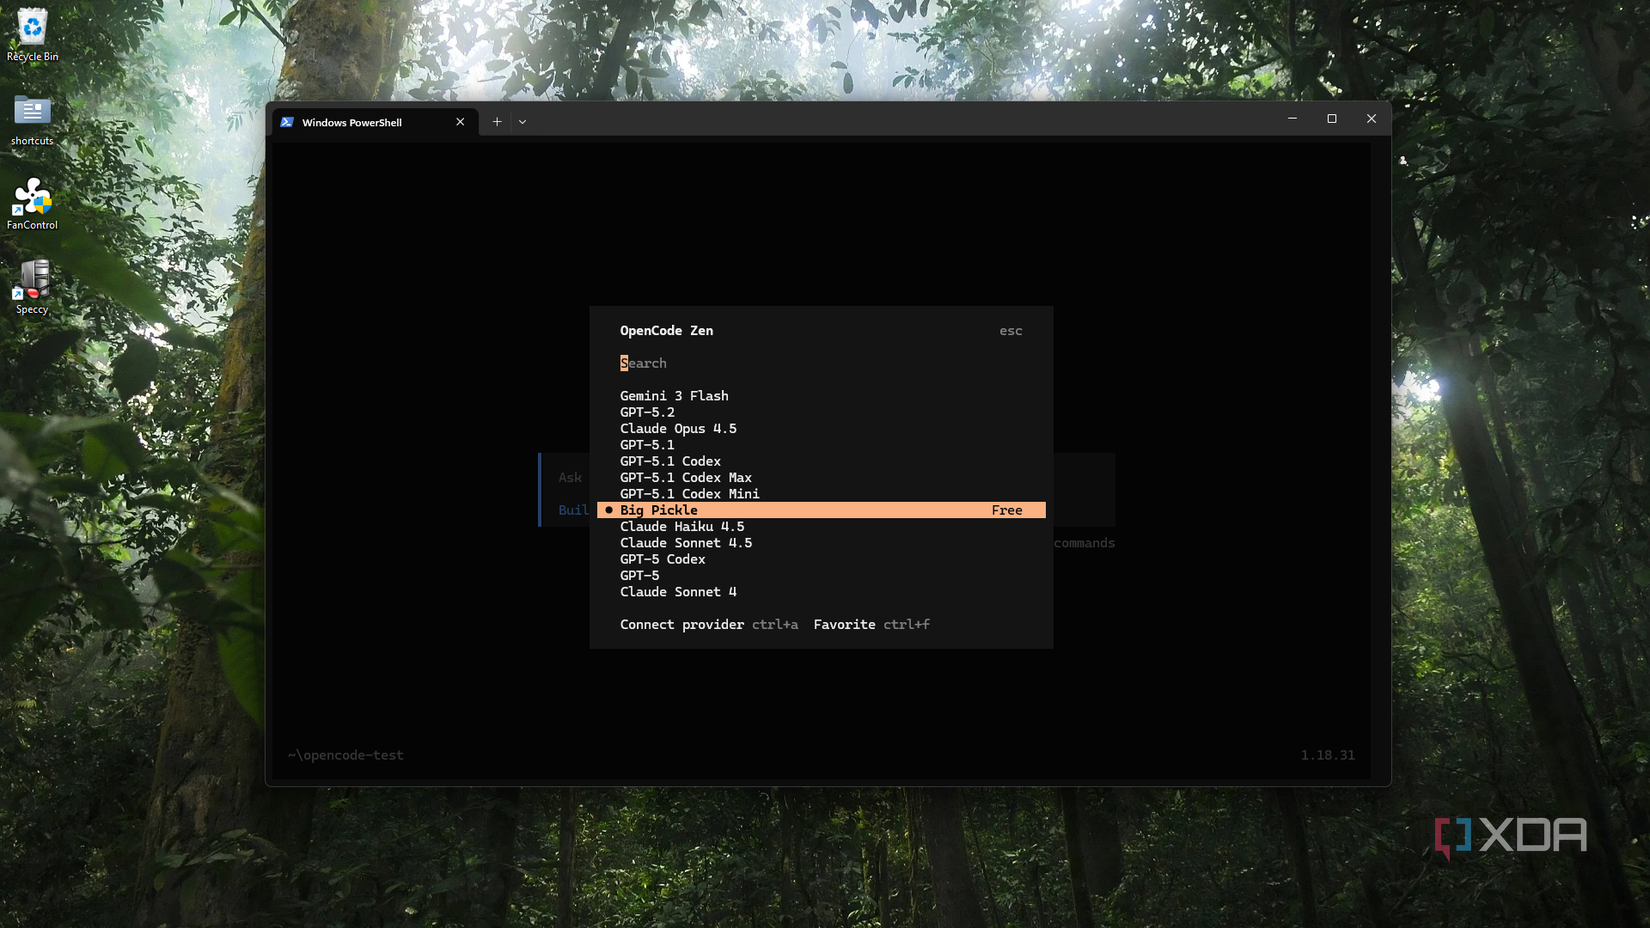
Task: Select the GPT-5 Codex model row
Action: [821, 559]
